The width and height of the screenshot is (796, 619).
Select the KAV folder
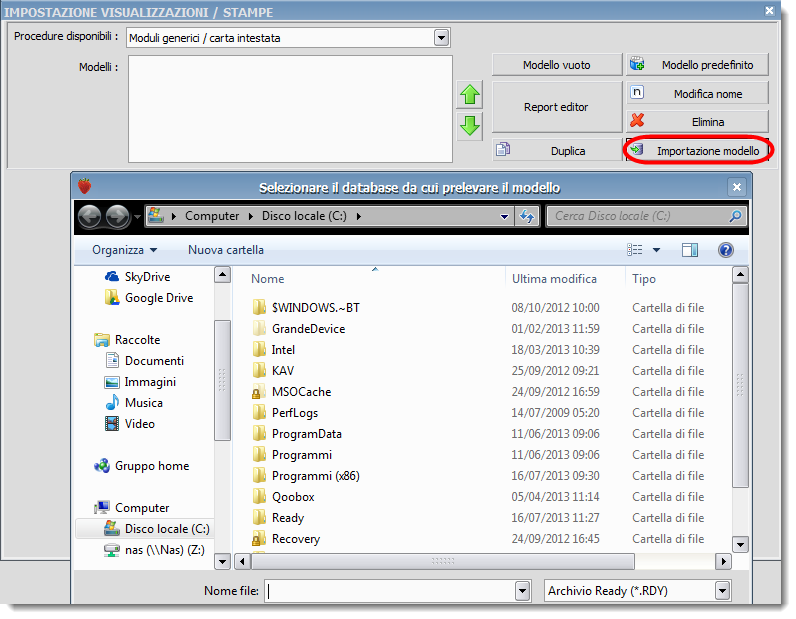(283, 371)
